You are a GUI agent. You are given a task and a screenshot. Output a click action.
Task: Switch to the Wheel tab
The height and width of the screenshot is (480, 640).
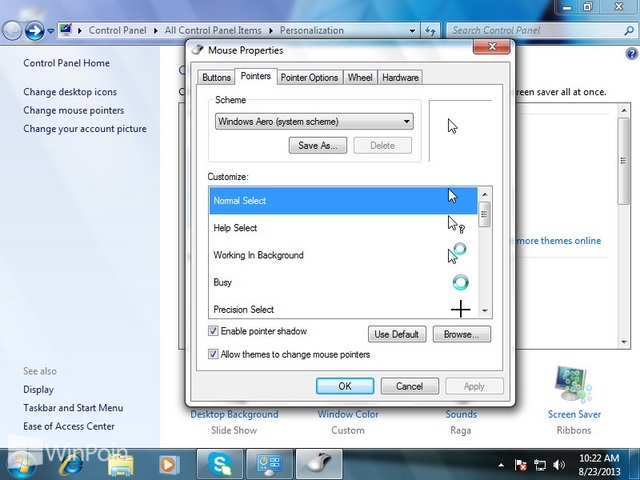coord(360,78)
